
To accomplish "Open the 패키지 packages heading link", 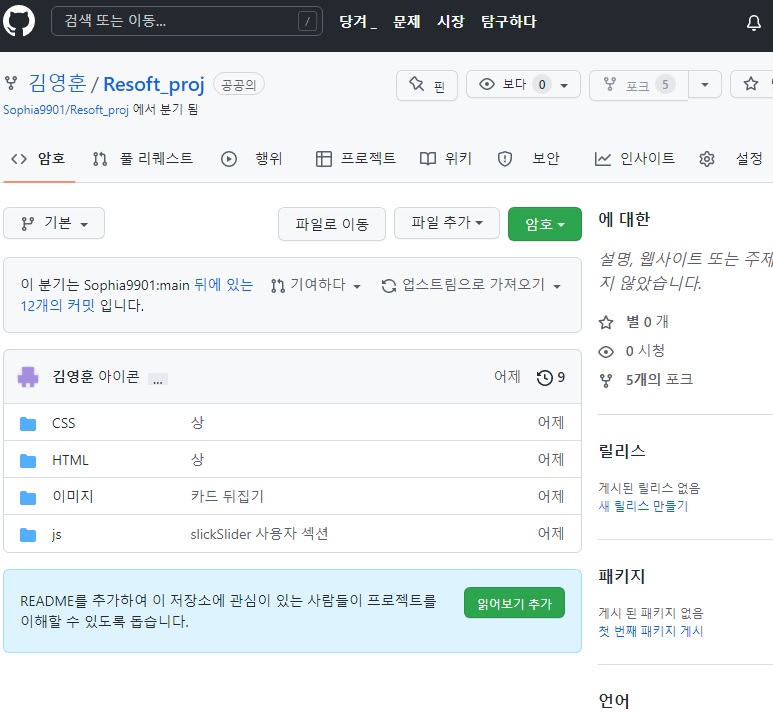I will (622, 576).
